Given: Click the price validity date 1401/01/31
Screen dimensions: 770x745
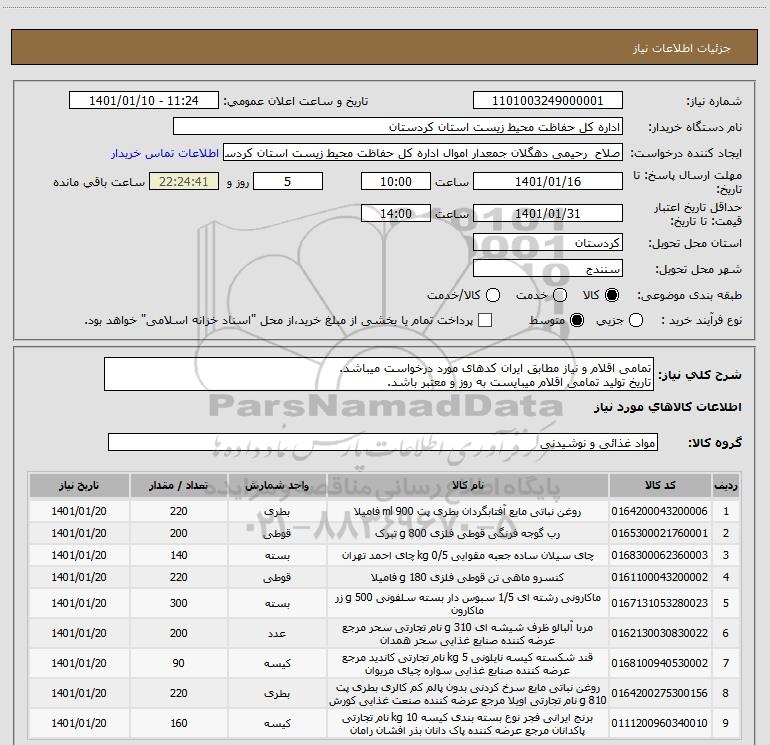Looking at the screenshot, I should coord(548,214).
